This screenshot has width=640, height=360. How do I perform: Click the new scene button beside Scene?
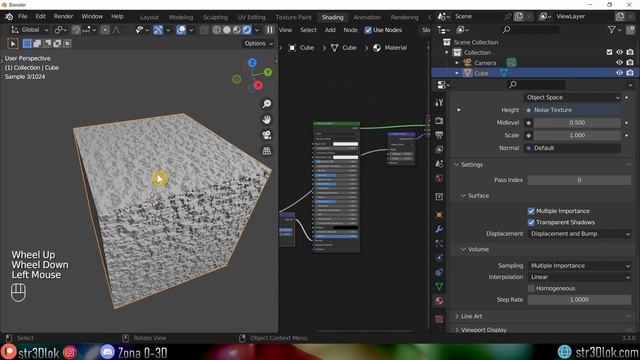click(x=519, y=17)
